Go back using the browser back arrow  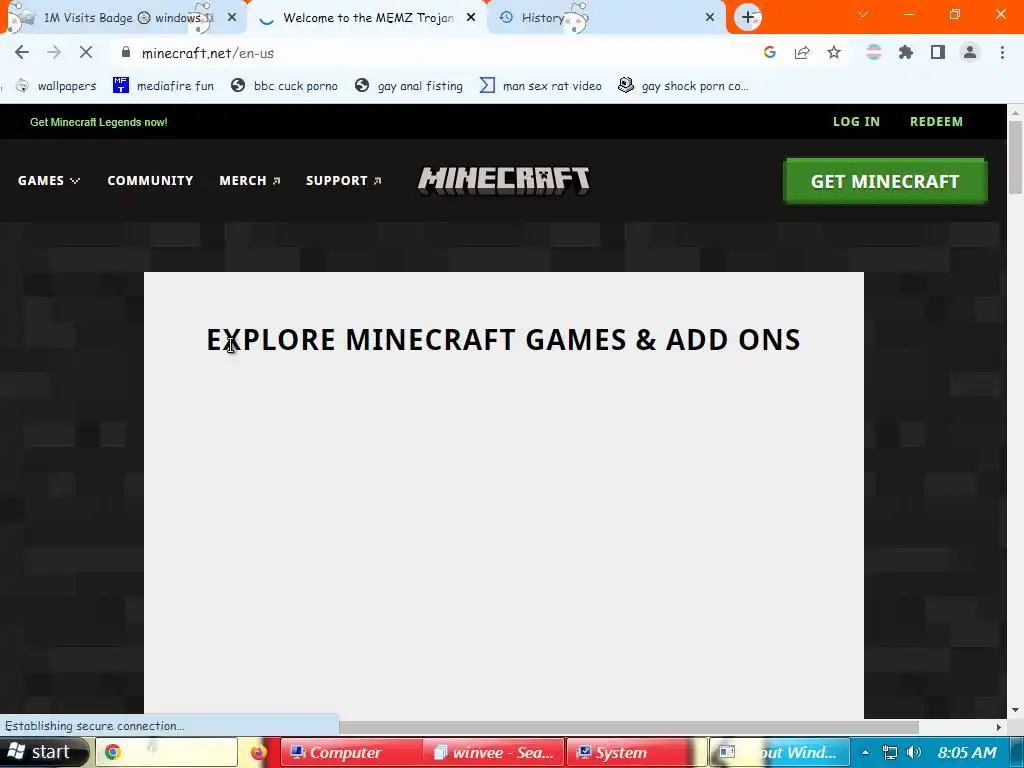[x=22, y=53]
